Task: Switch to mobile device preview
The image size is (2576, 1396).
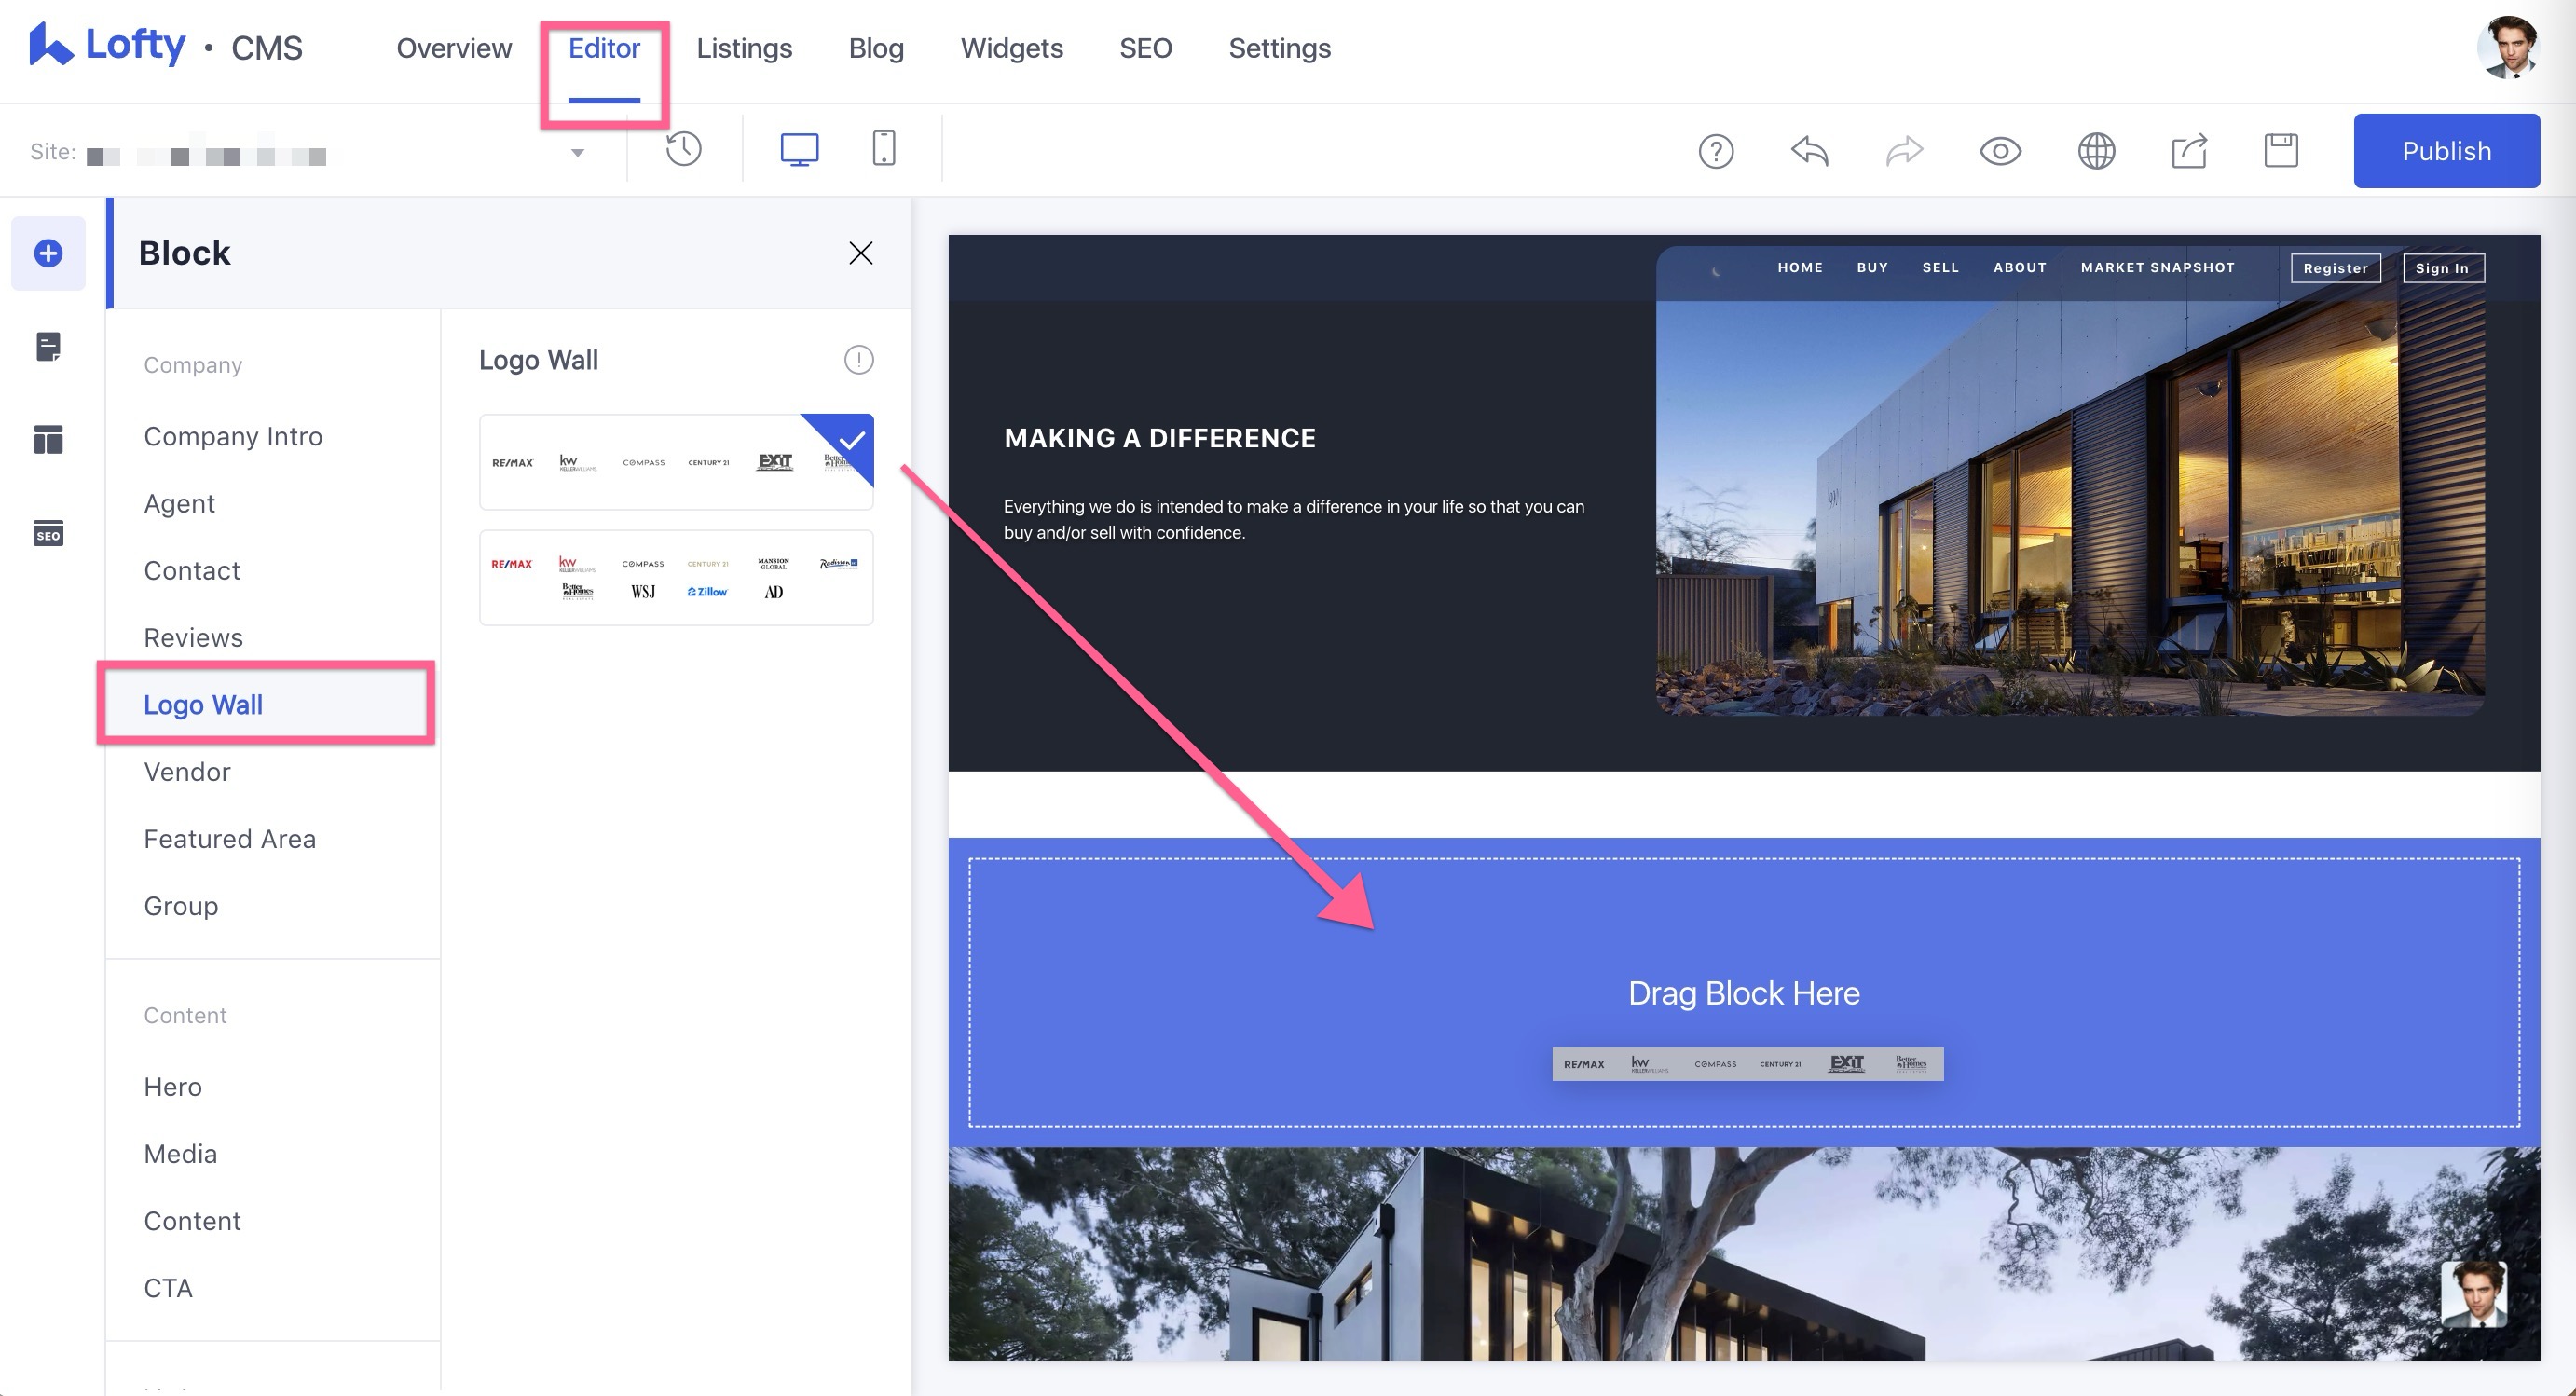Action: 883,149
